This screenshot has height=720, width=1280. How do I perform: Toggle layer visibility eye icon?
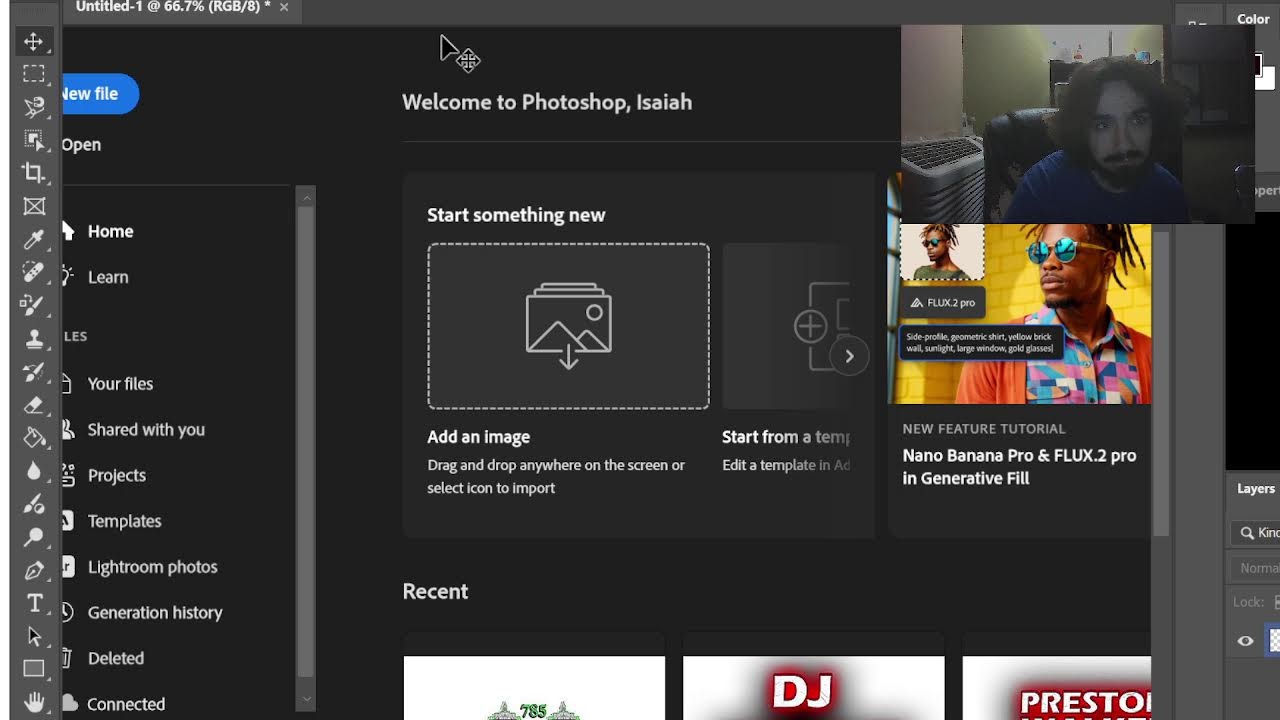click(1245, 641)
